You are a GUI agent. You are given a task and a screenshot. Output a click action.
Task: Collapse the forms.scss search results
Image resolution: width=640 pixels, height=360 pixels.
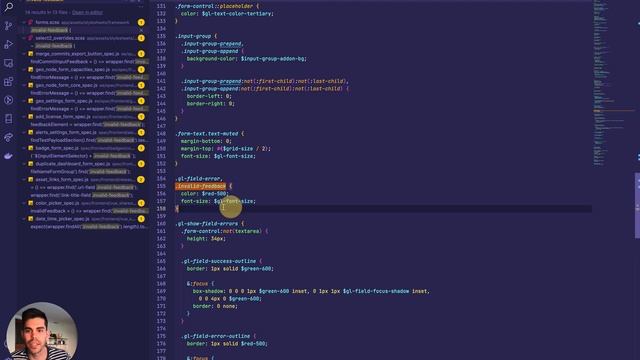point(24,22)
